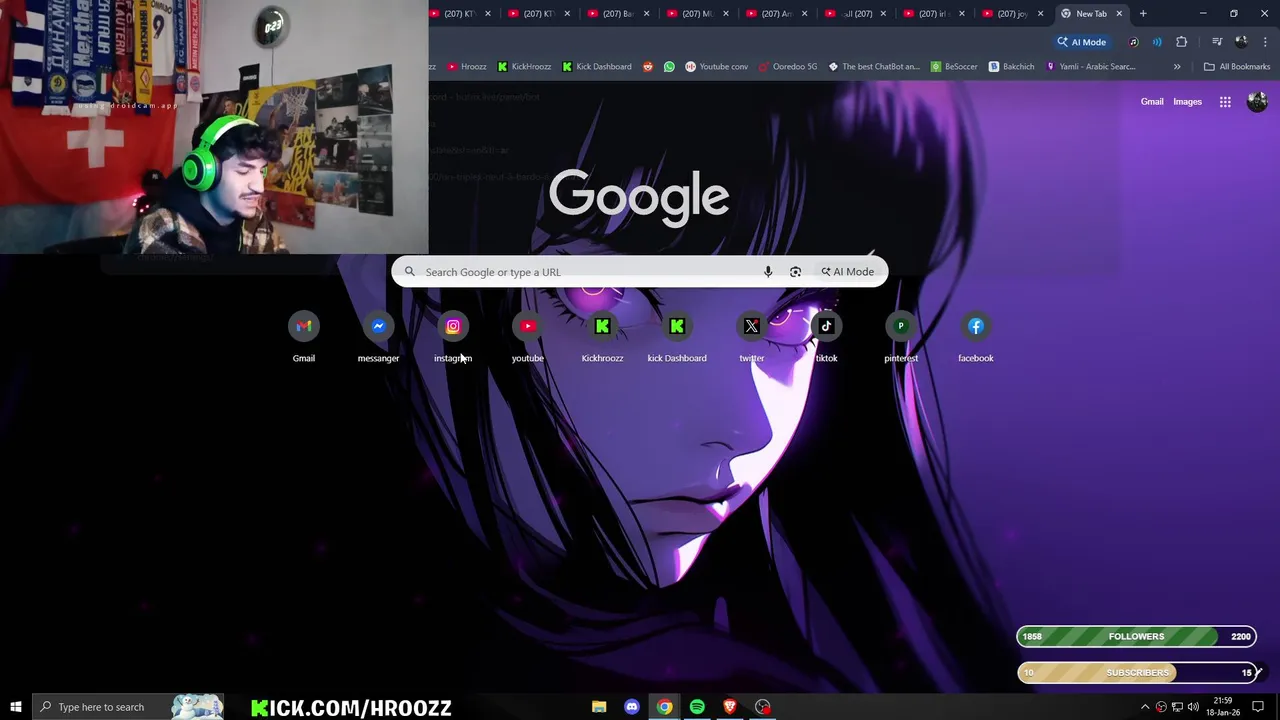The width and height of the screenshot is (1280, 720).
Task: Open the Windows Start menu
Action: point(15,707)
